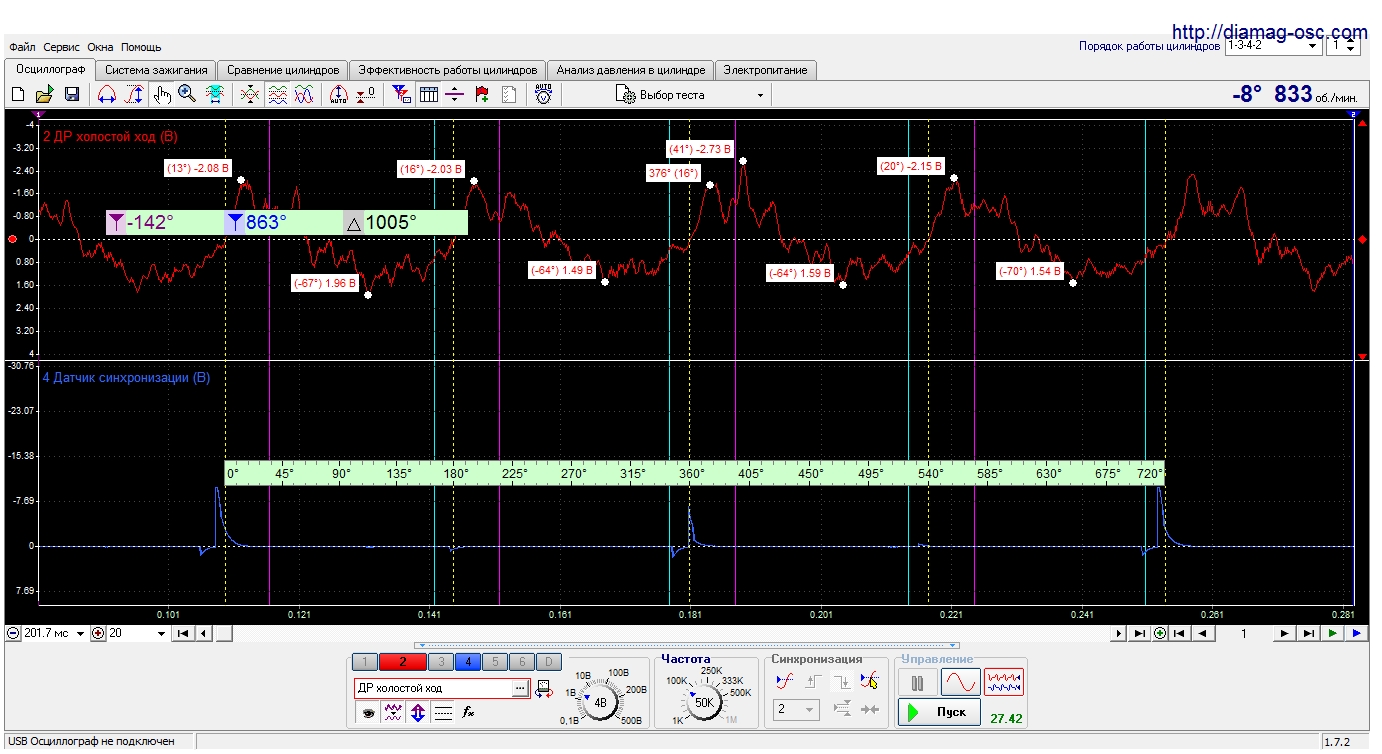Toggle the grid table icon

[x=428, y=94]
